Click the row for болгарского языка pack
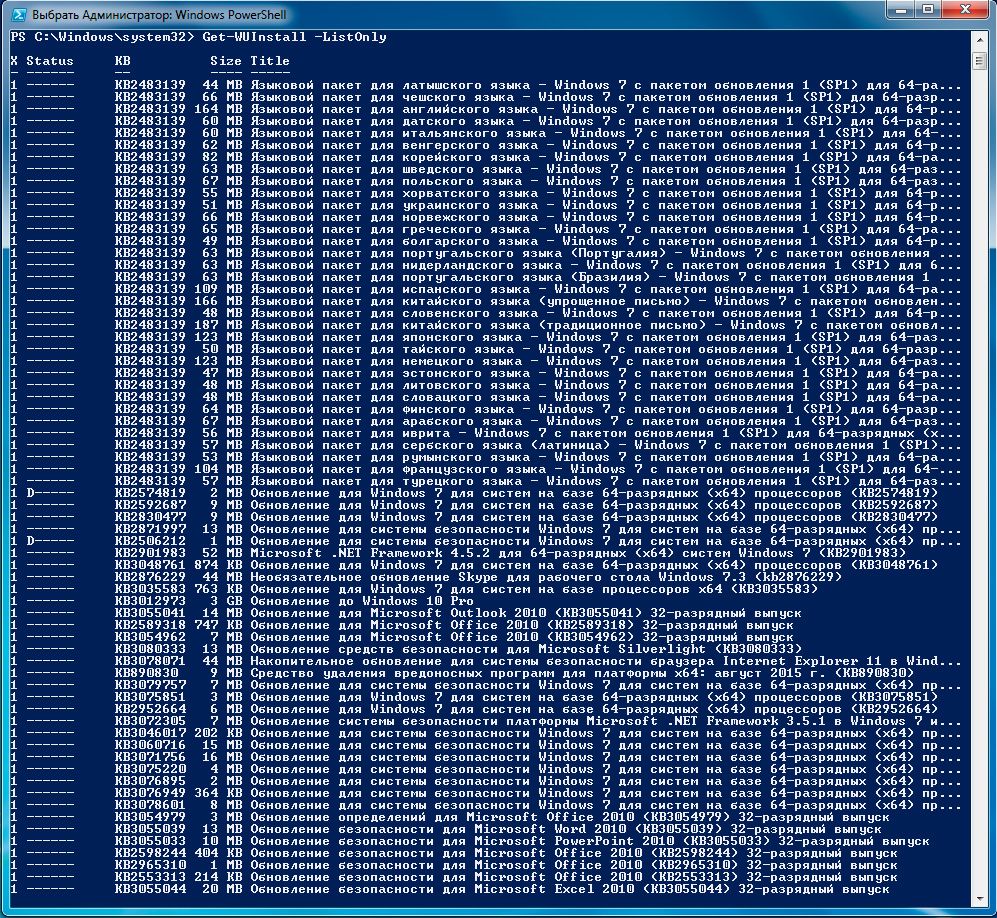 (x=485, y=242)
